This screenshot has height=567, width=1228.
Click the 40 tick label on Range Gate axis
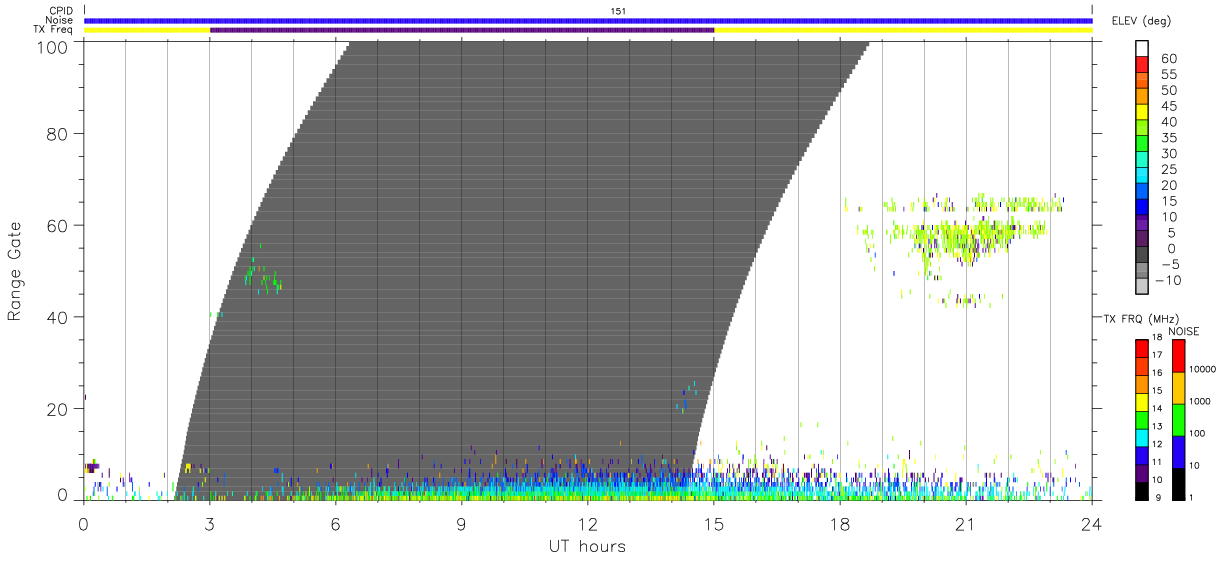56,317
